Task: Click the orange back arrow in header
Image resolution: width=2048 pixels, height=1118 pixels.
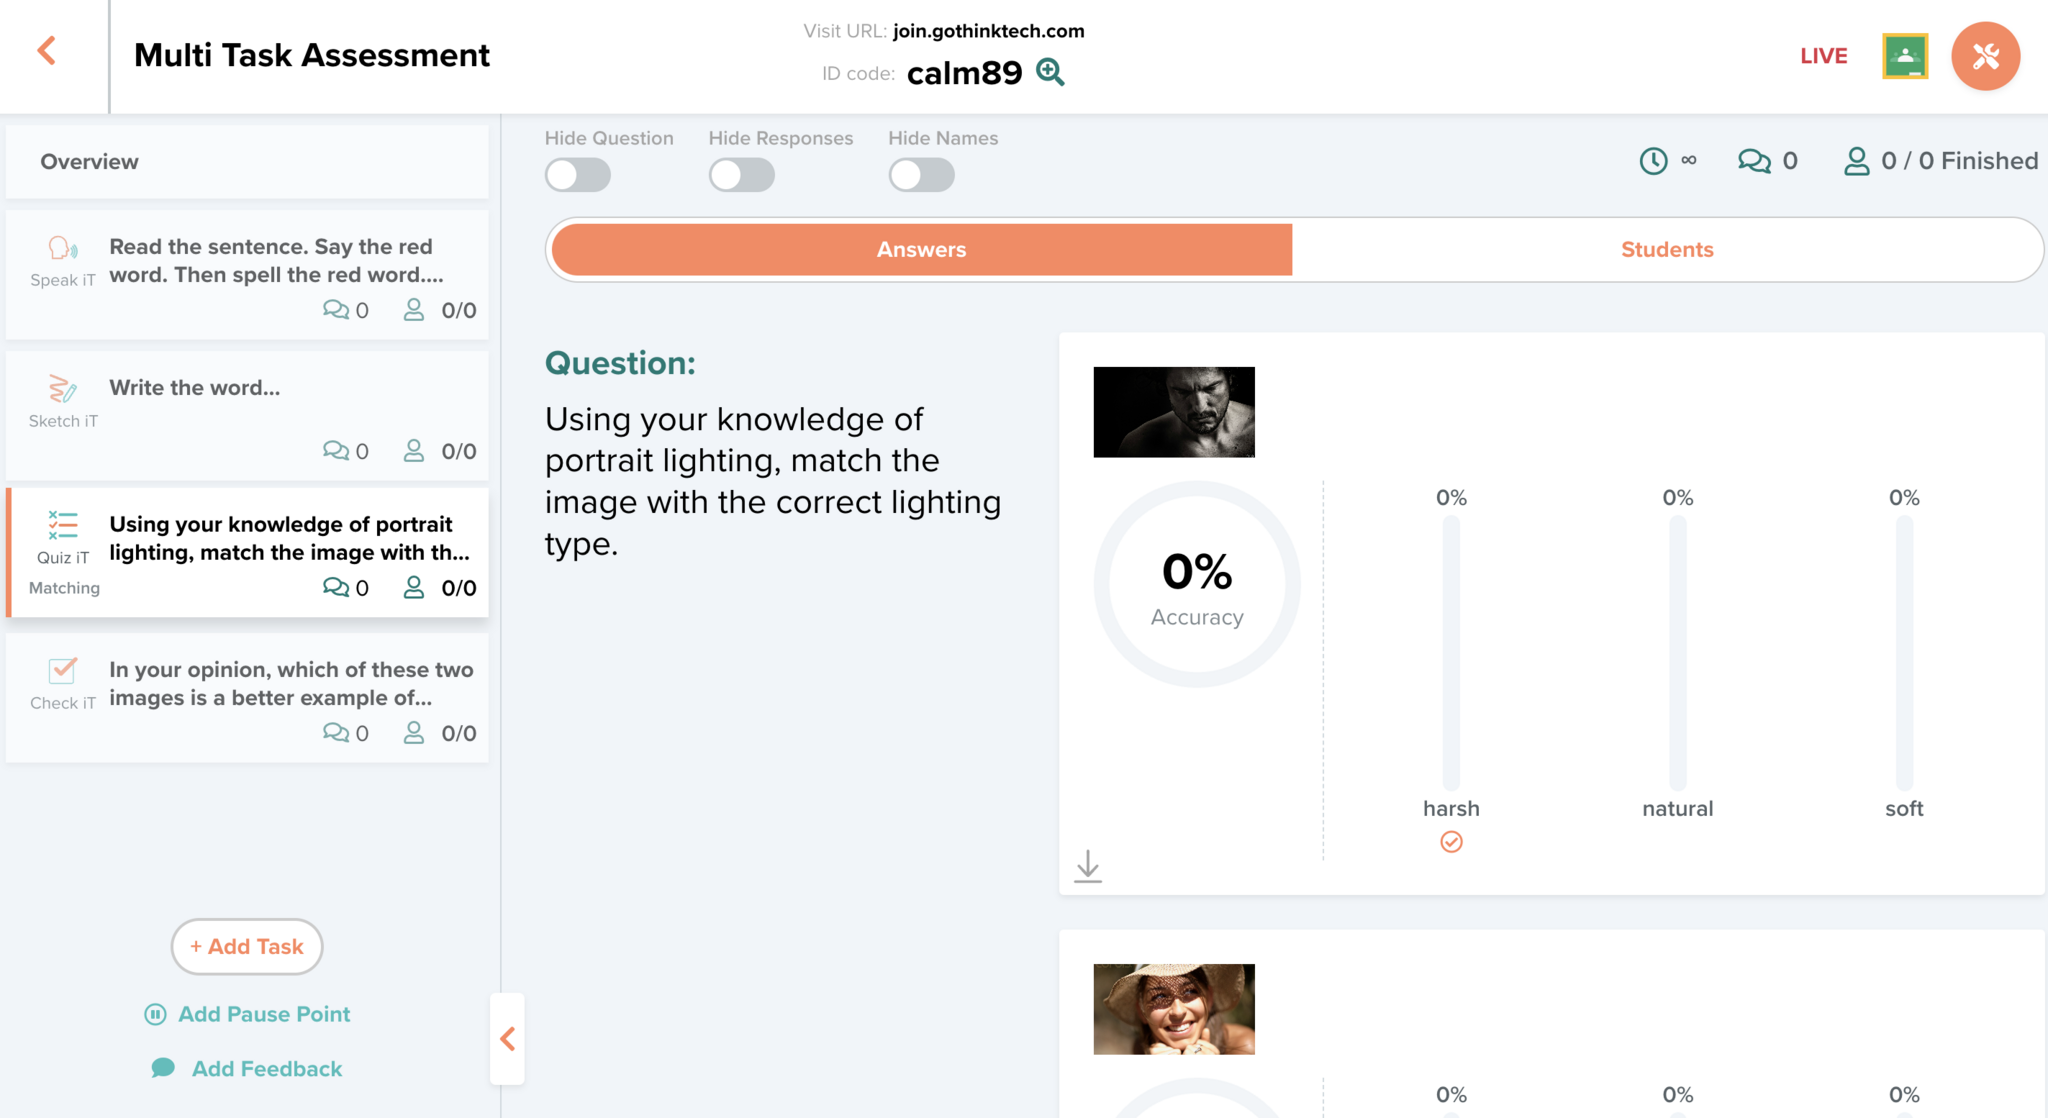Action: 46,51
